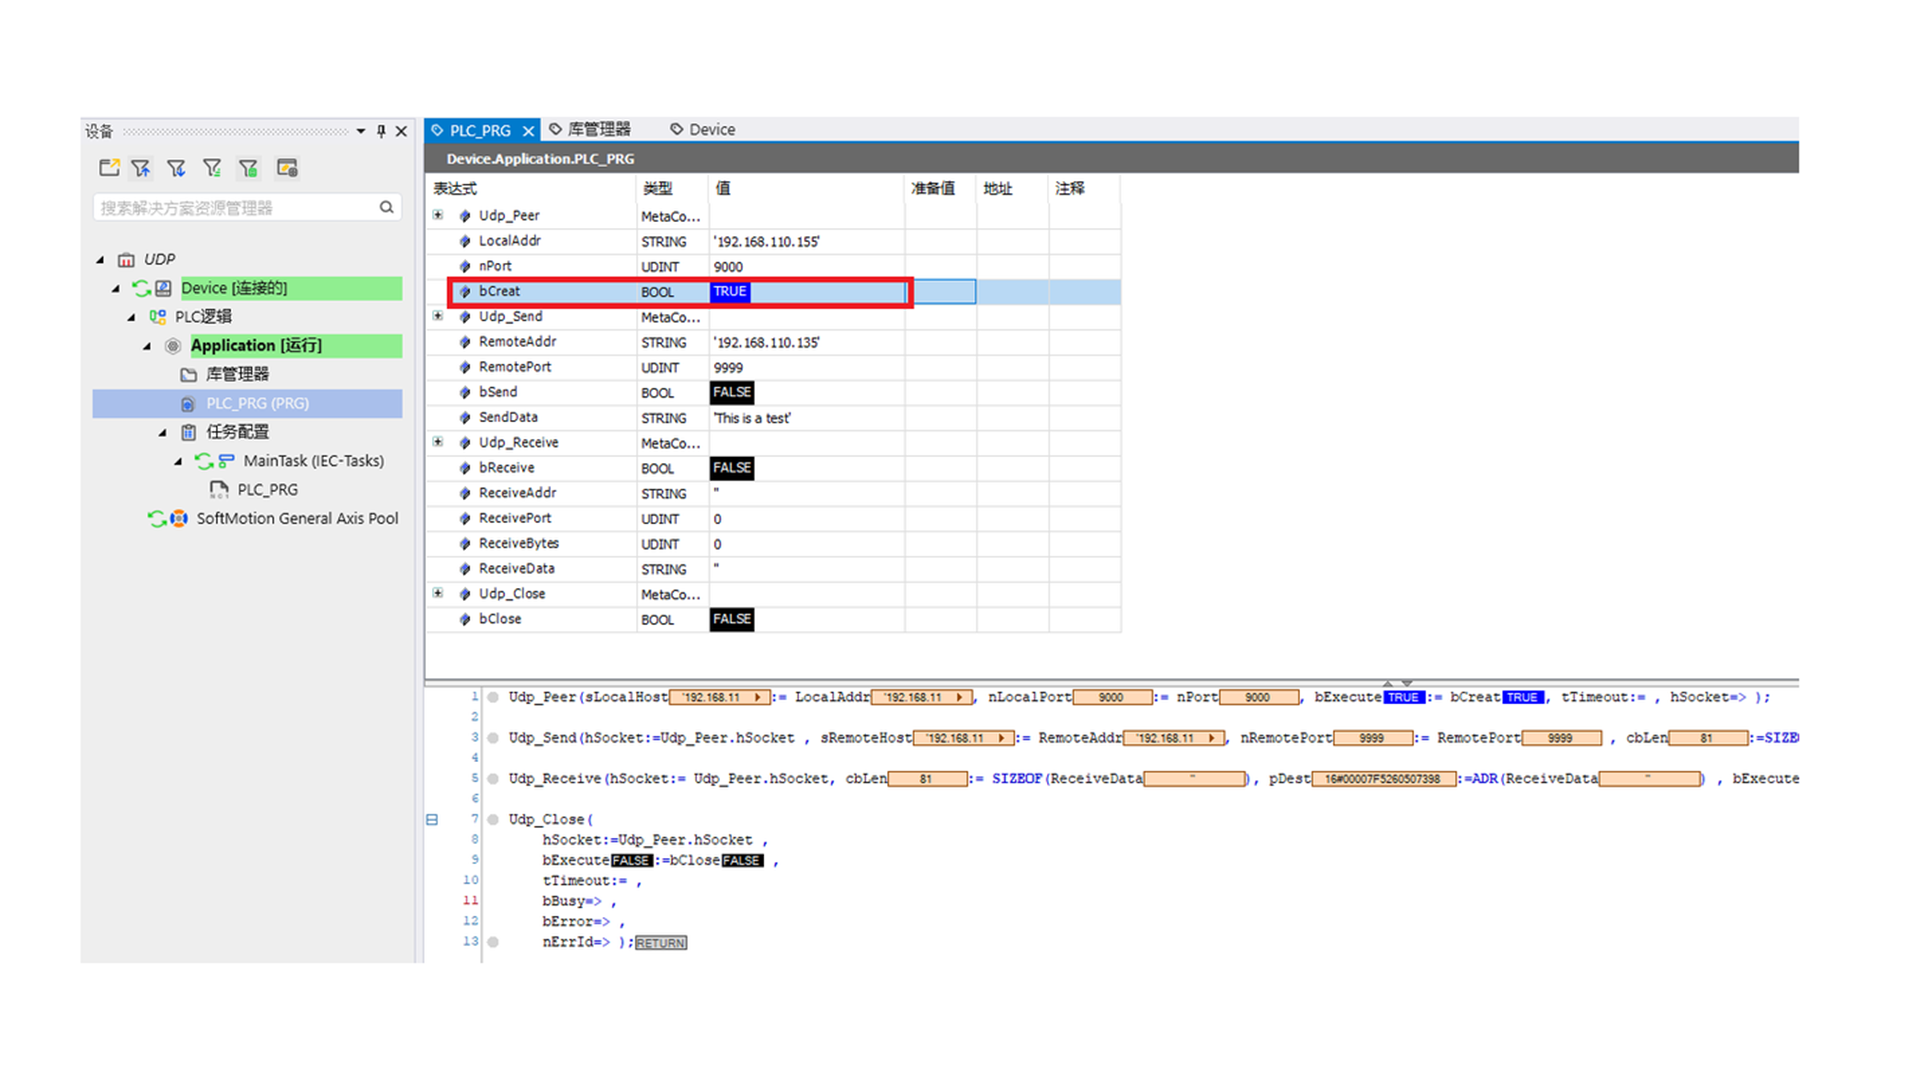Expand the Udp_Receive variable row

438,442
